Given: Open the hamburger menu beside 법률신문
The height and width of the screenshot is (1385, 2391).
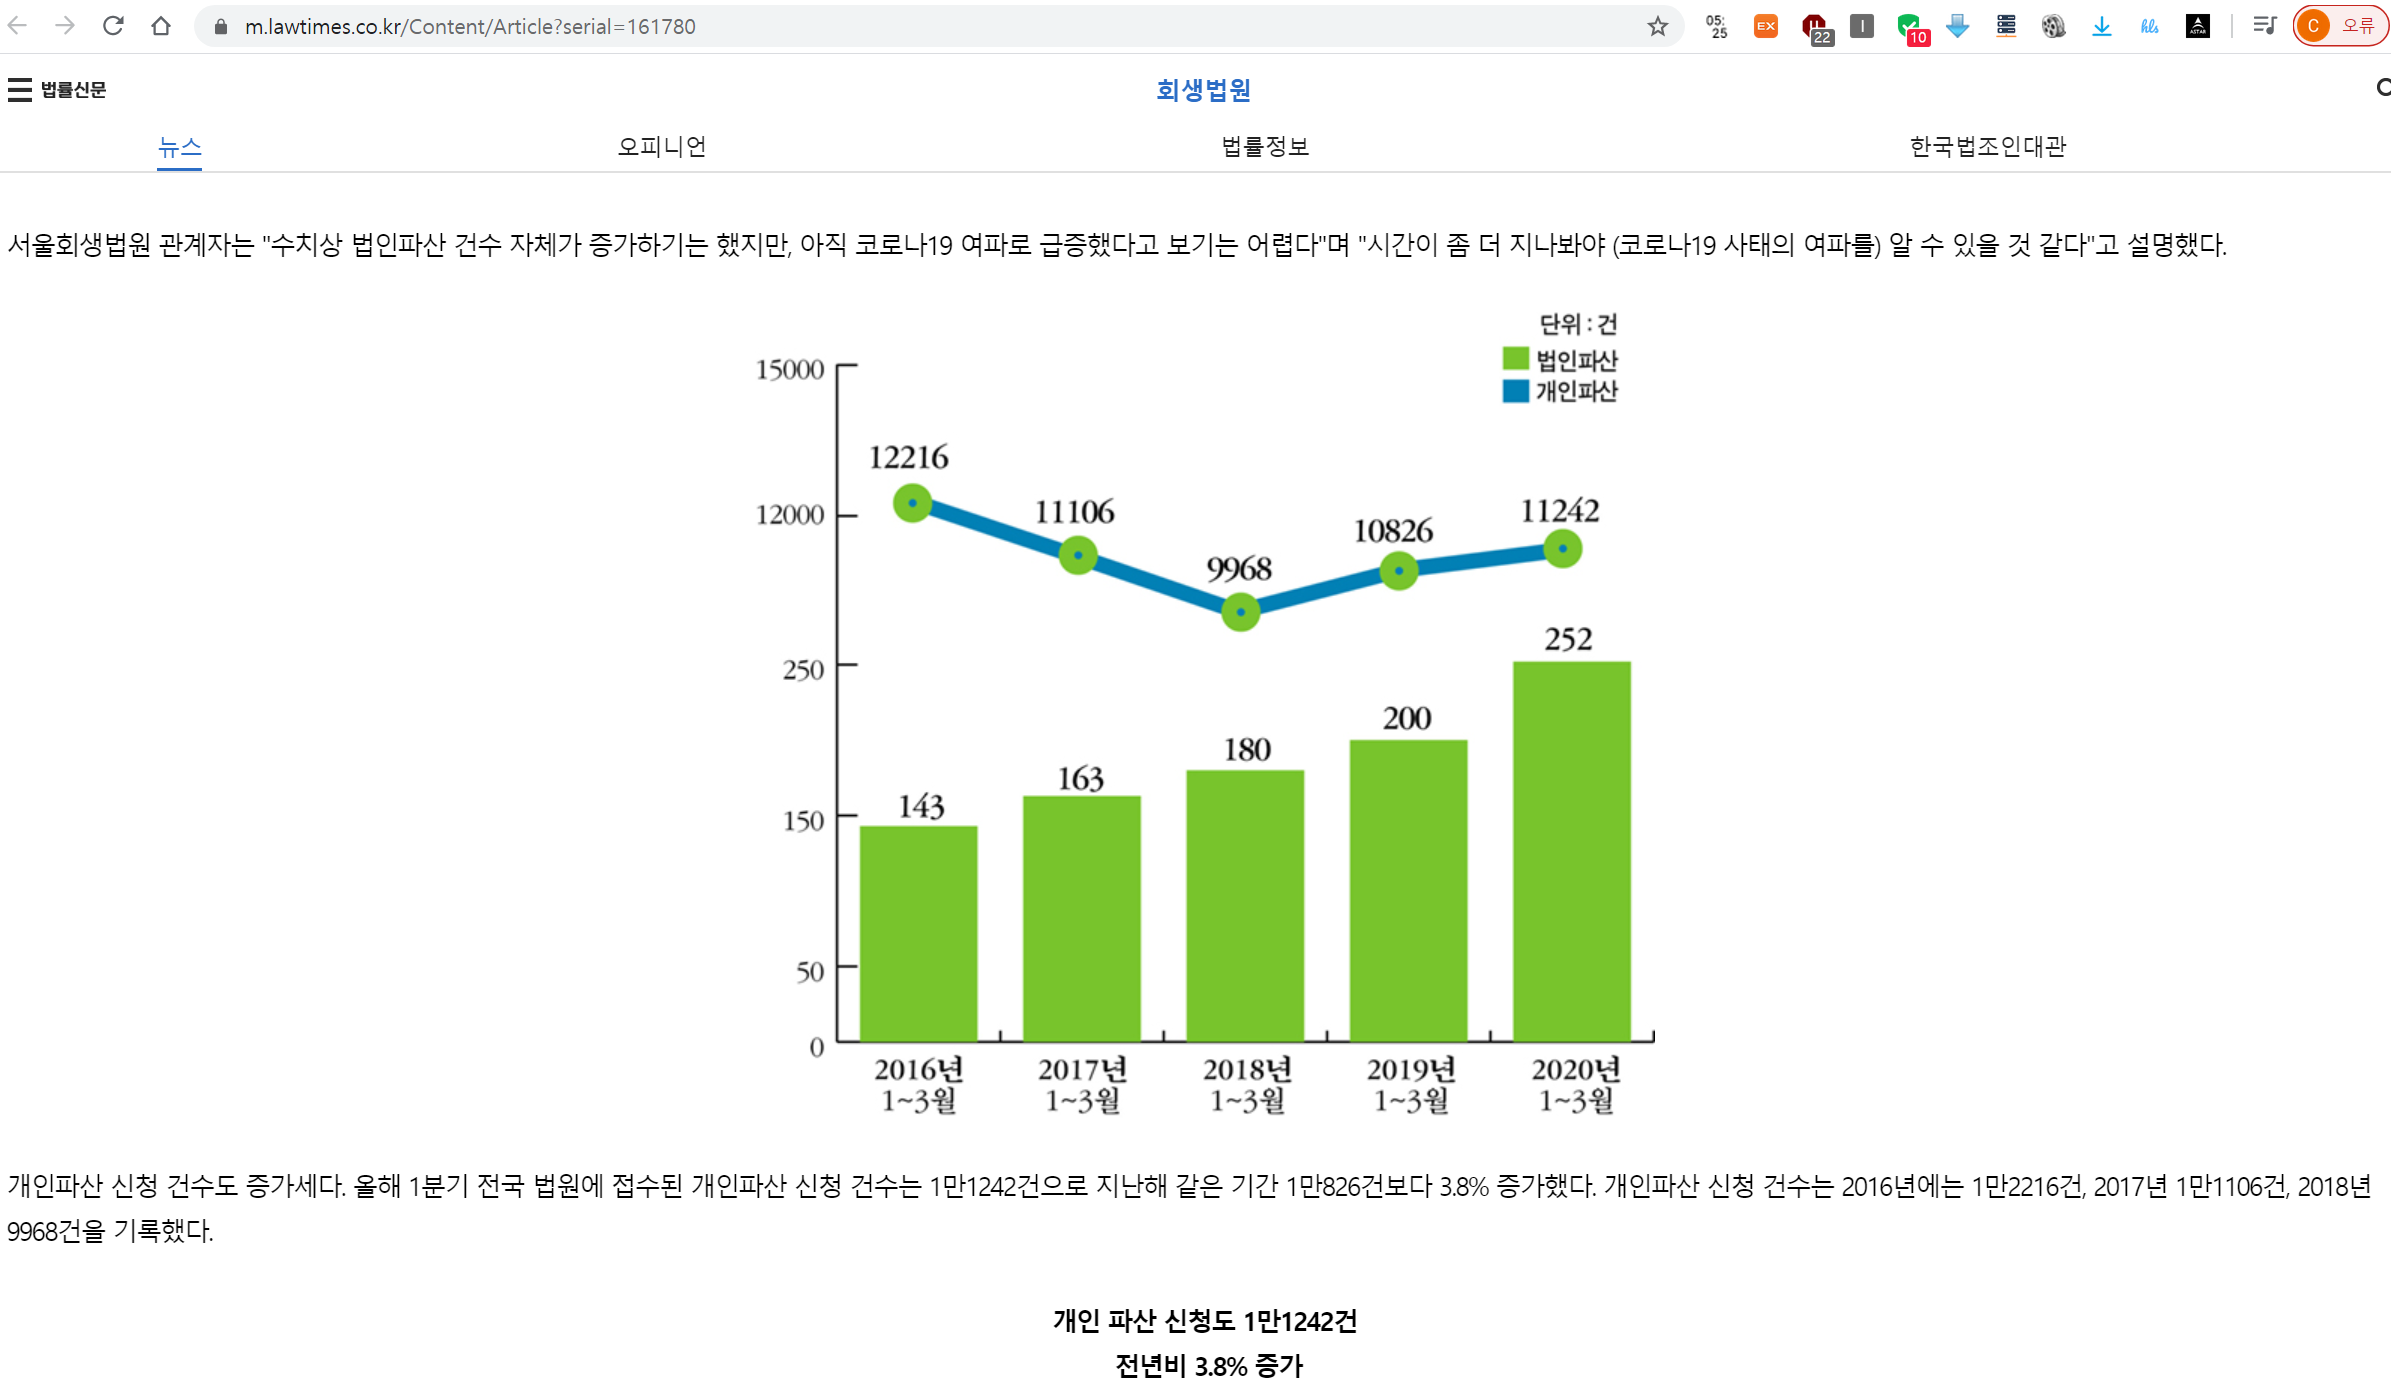Looking at the screenshot, I should [19, 90].
